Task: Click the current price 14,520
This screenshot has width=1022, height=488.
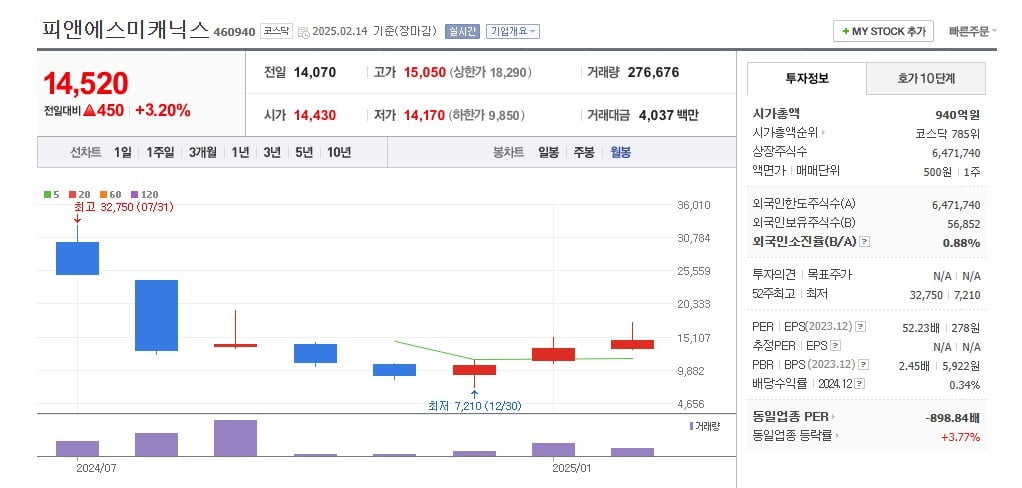Action: click(x=86, y=83)
